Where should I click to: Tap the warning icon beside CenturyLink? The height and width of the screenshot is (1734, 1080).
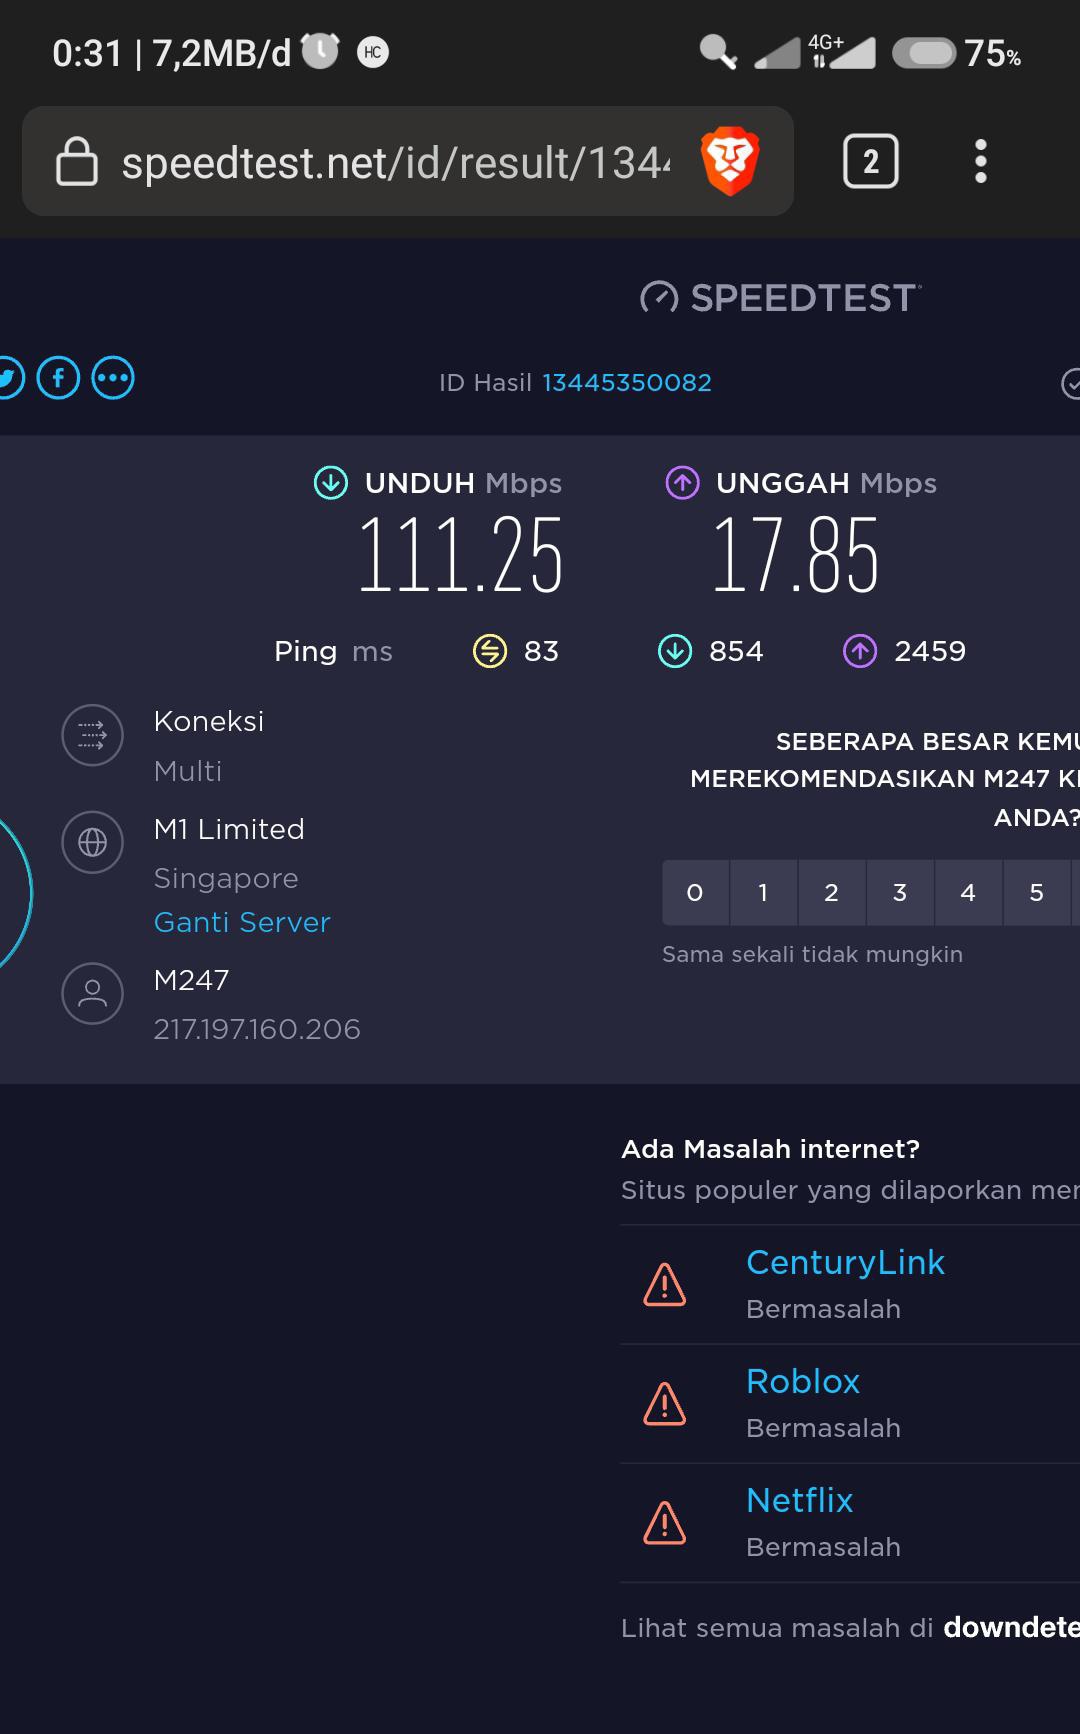[664, 1284]
